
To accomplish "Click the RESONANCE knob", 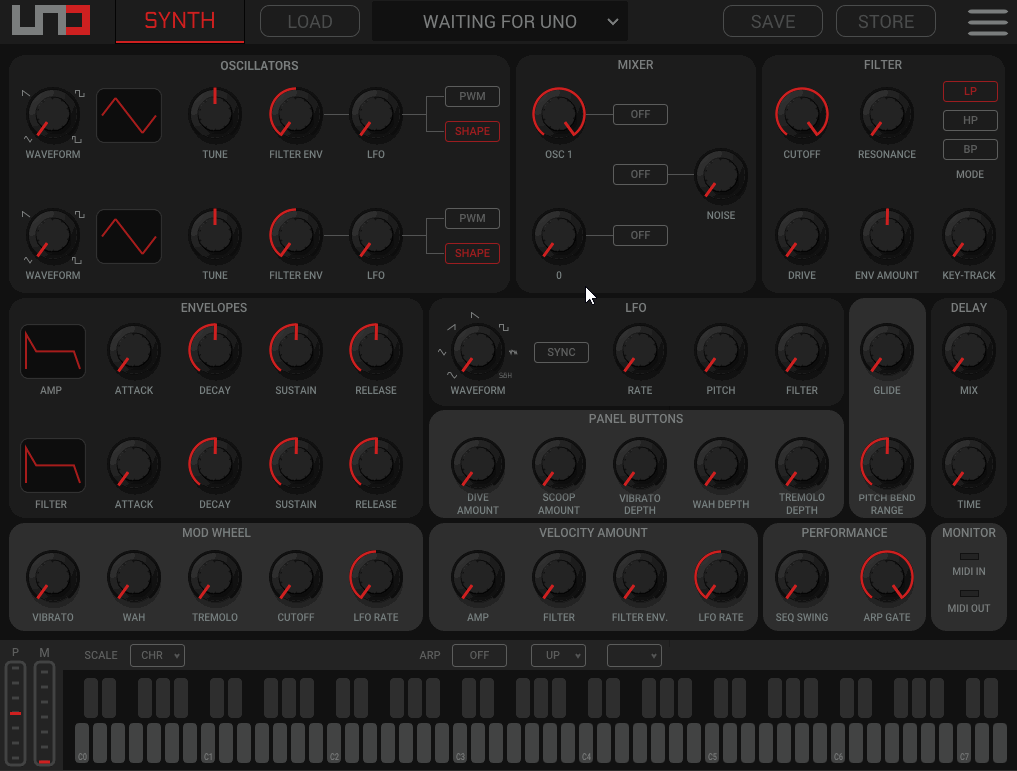I will point(887,115).
